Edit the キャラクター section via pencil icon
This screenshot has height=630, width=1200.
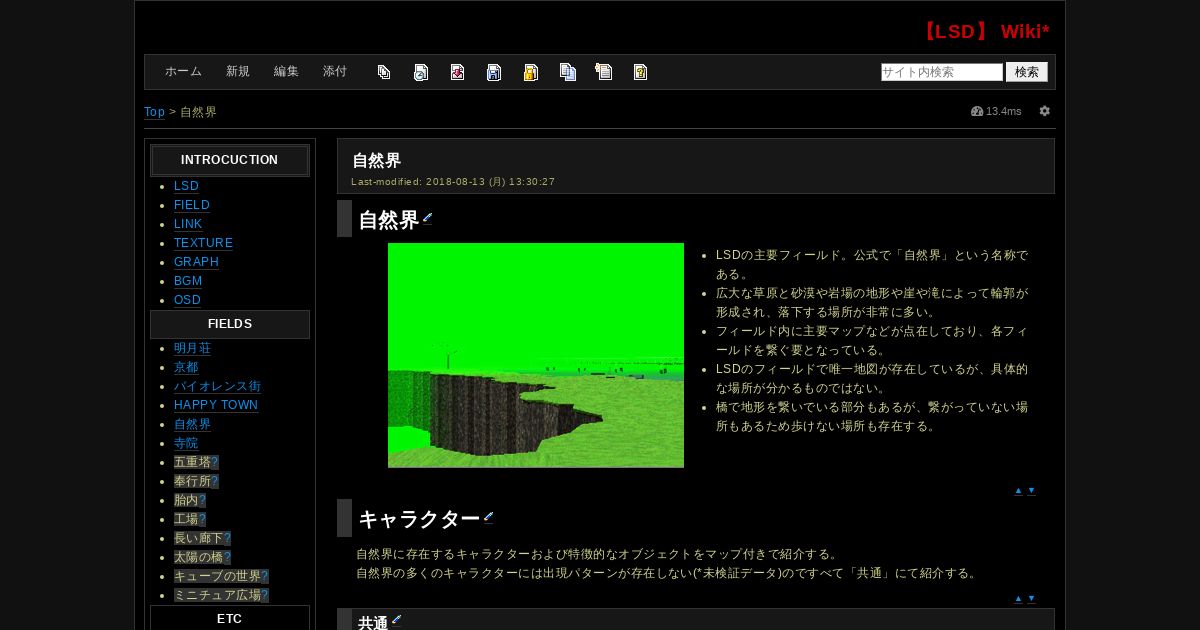[x=488, y=517]
